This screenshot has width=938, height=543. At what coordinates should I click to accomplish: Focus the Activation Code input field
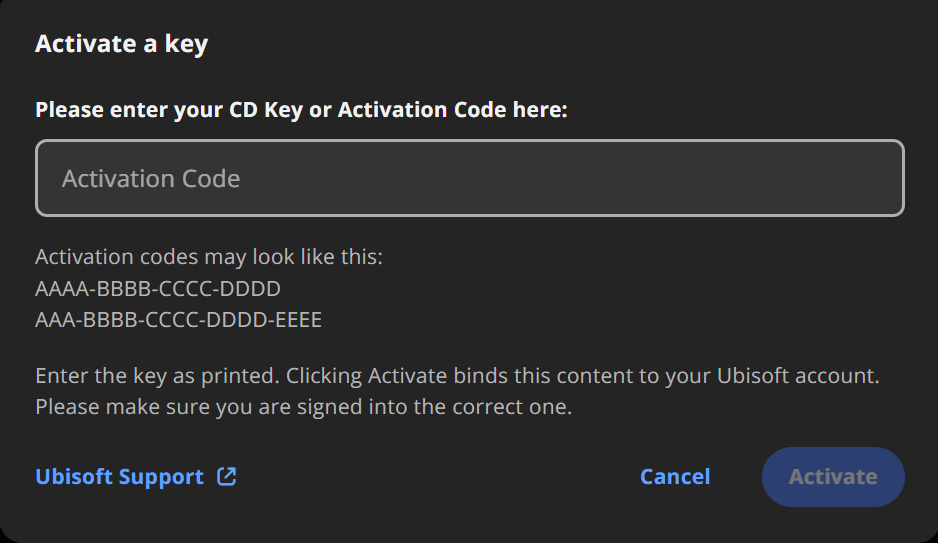pos(470,178)
